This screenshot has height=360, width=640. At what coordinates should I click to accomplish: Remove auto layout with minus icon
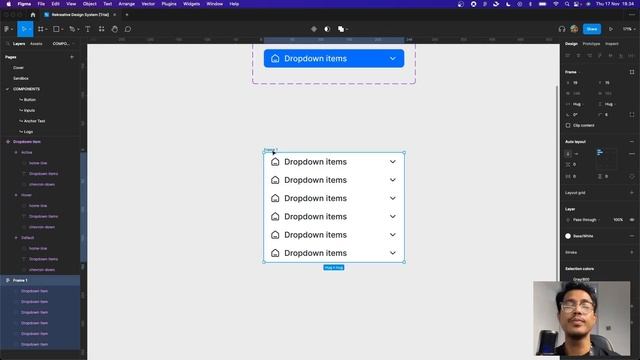(632, 142)
